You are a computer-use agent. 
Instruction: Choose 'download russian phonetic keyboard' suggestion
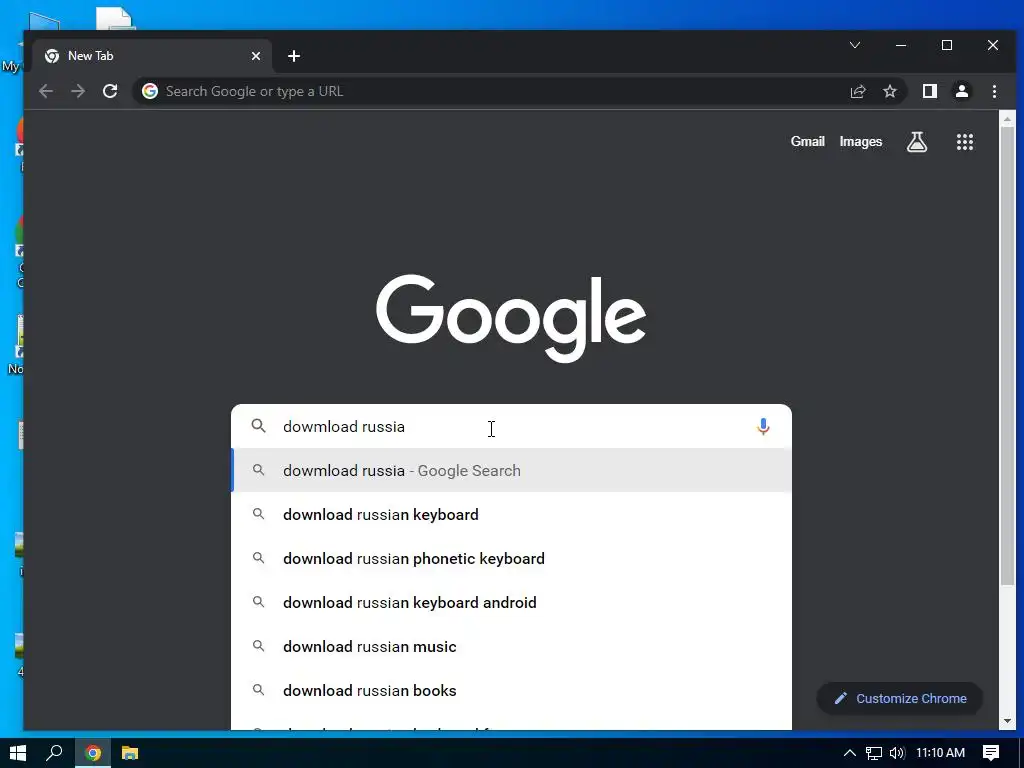point(511,558)
